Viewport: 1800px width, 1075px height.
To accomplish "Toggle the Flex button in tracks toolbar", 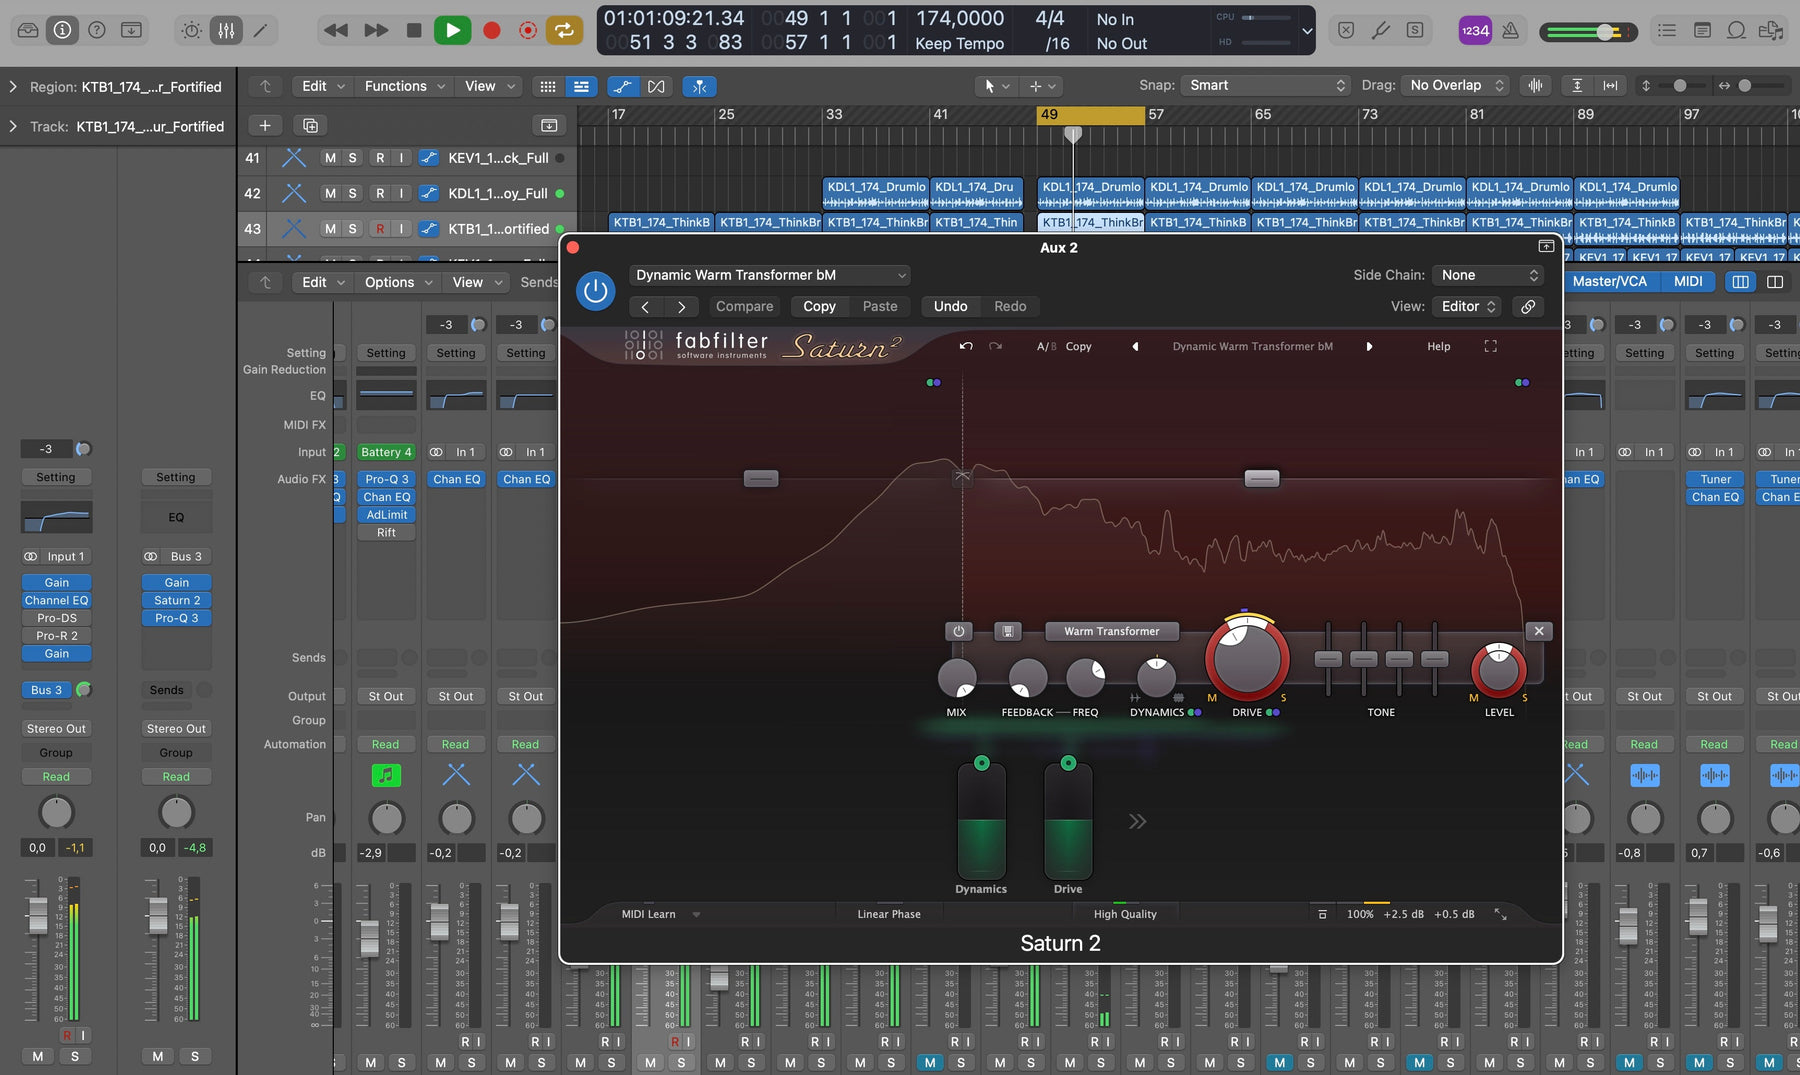I will pos(656,87).
